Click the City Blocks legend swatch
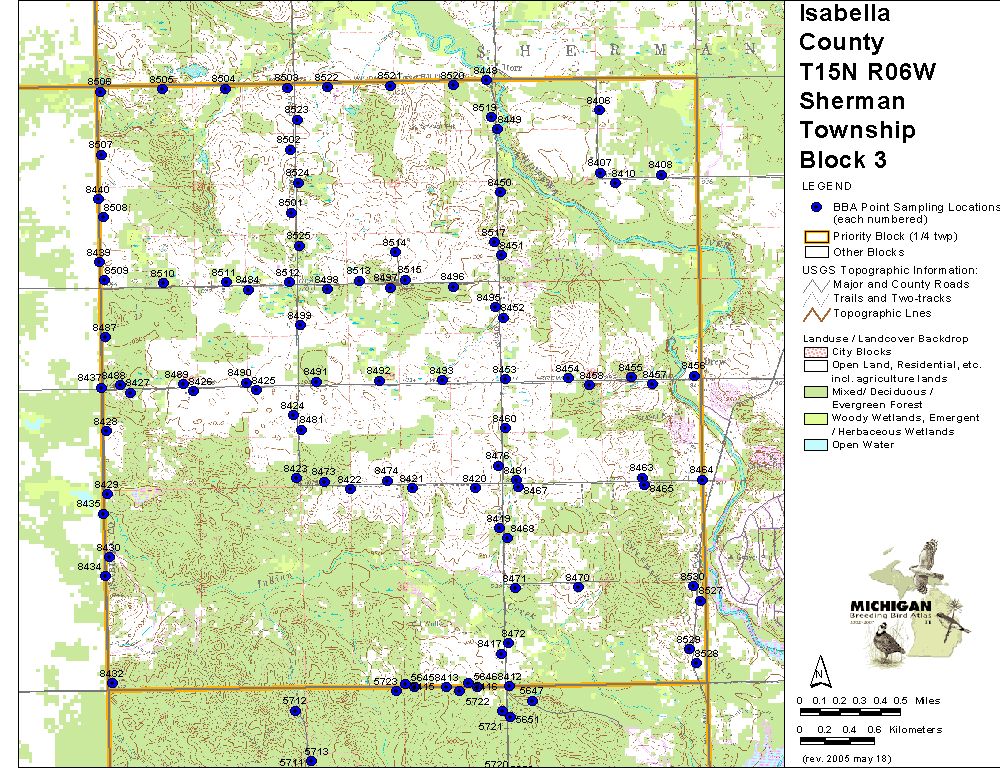The height and width of the screenshot is (768, 1000). (x=817, y=352)
